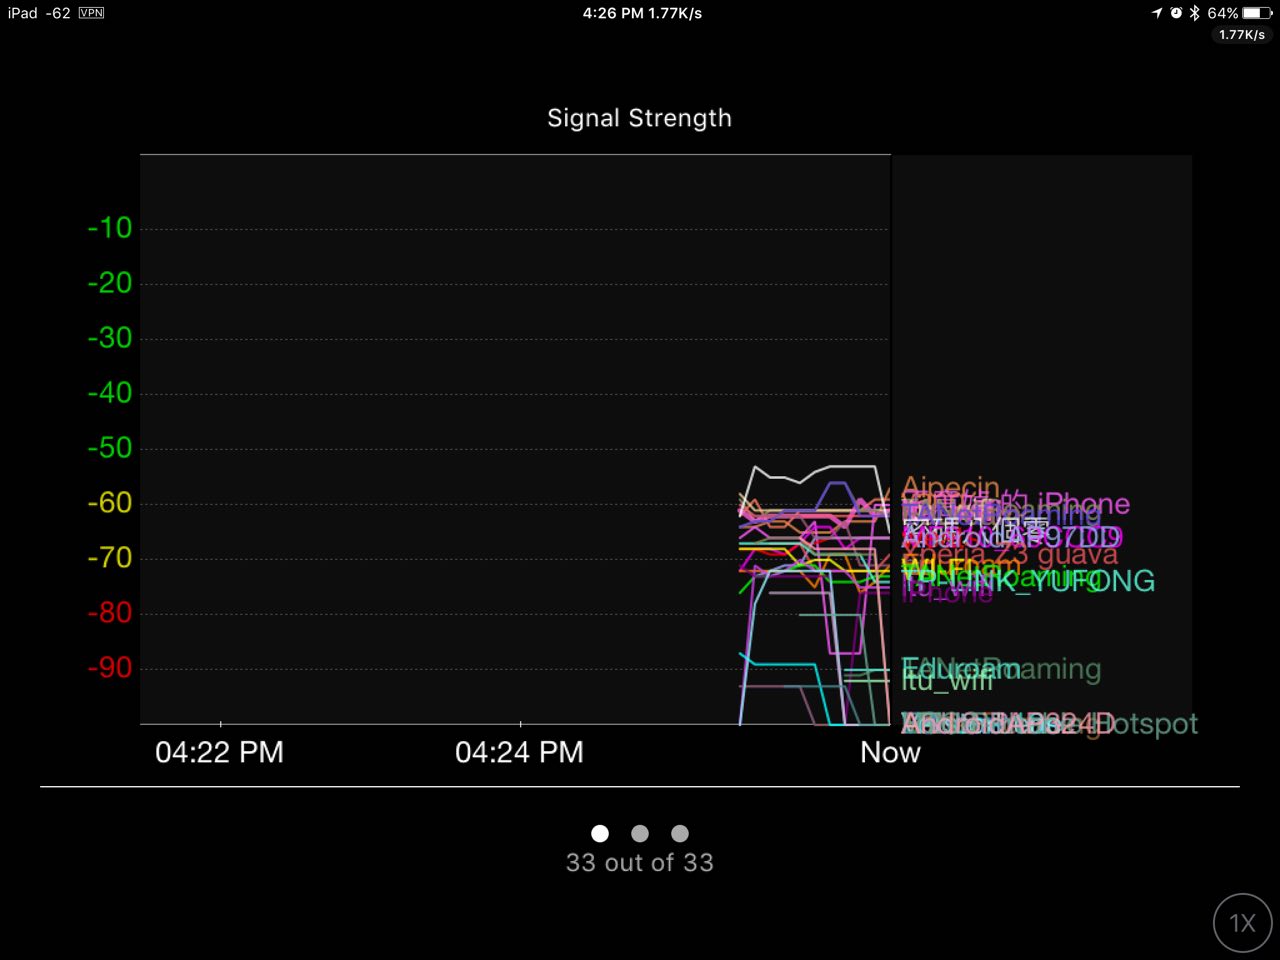
Task: Tap the -40 axis label
Action: tap(110, 393)
